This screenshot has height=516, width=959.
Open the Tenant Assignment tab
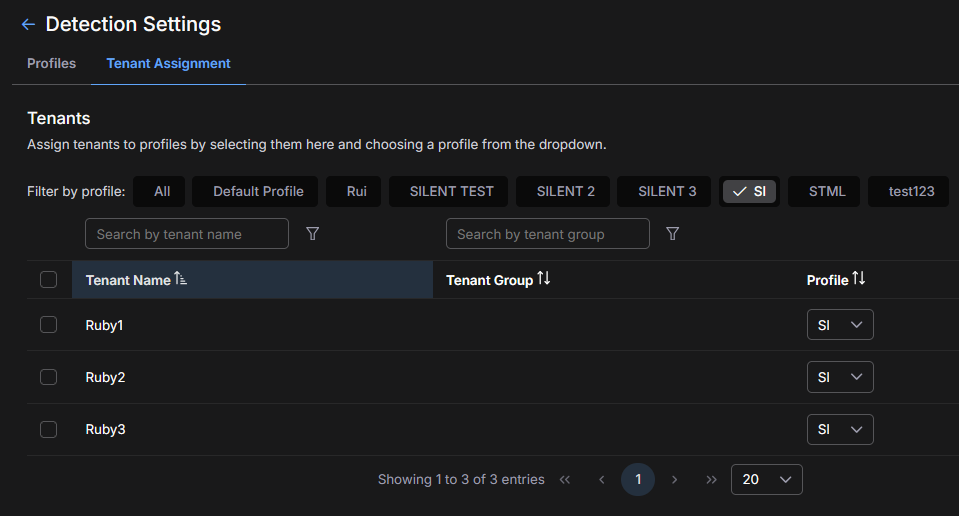(168, 63)
